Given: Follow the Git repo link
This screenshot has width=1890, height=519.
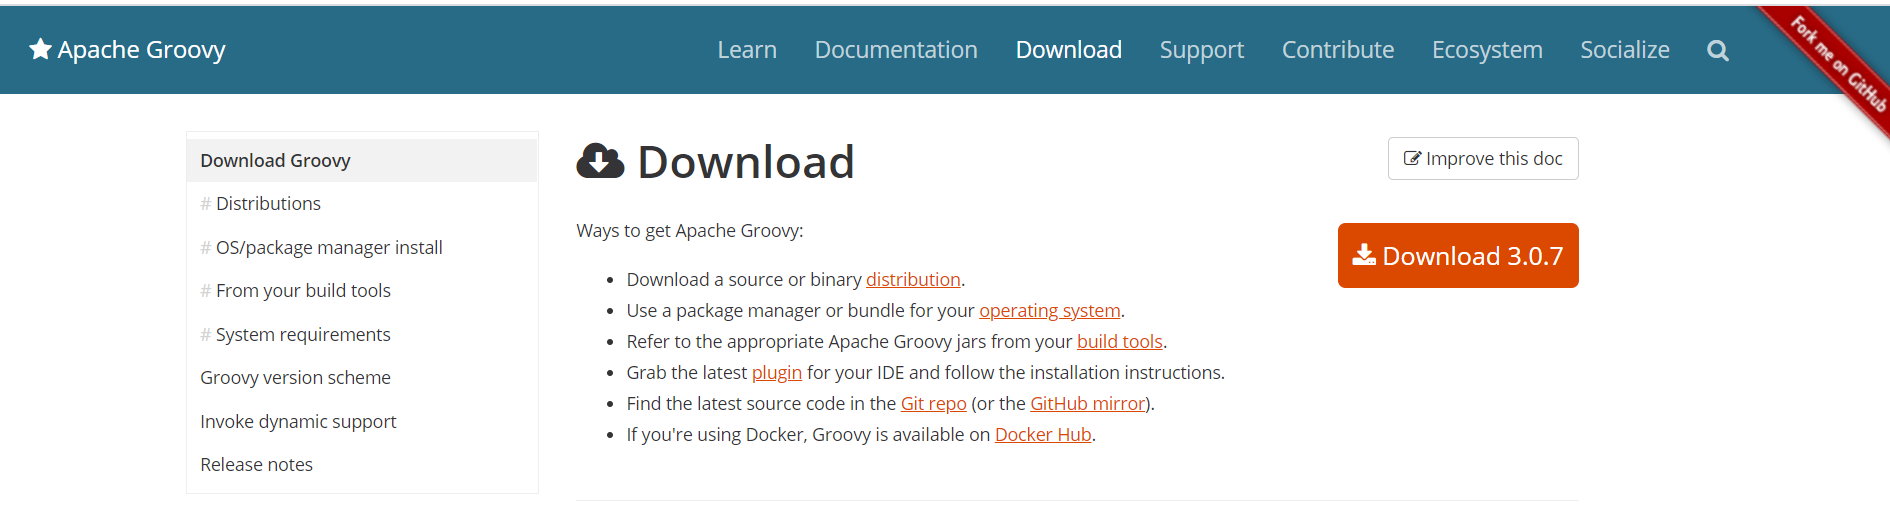Looking at the screenshot, I should 934,404.
